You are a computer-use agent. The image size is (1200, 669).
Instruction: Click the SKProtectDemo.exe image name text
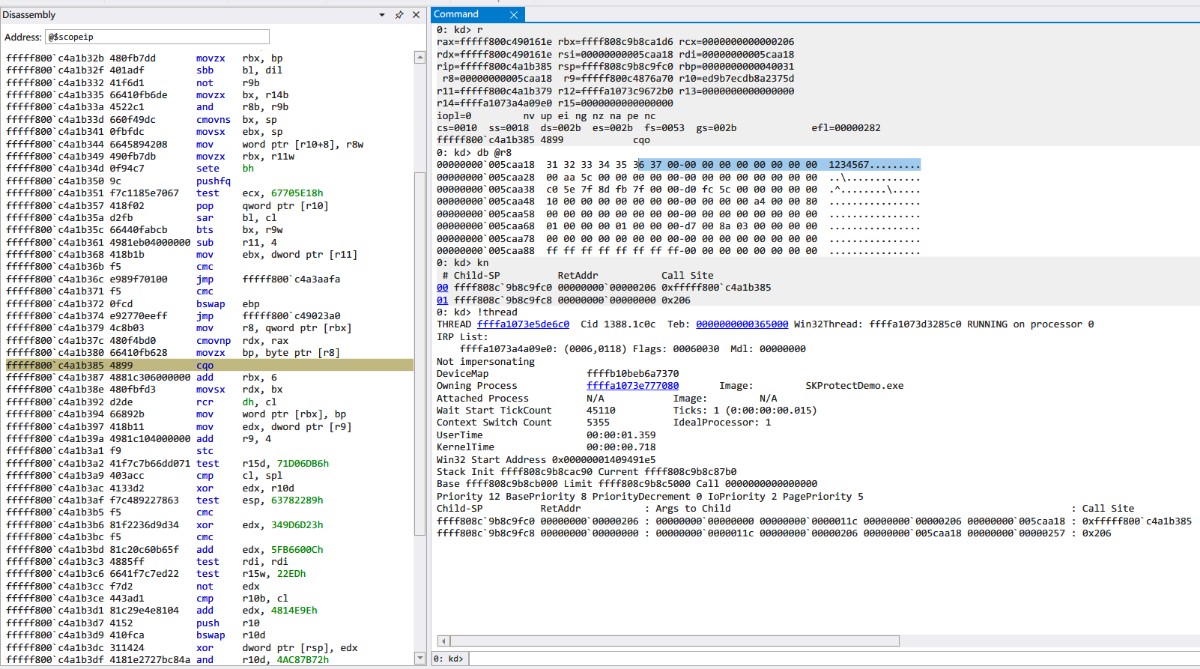[x=853, y=385]
